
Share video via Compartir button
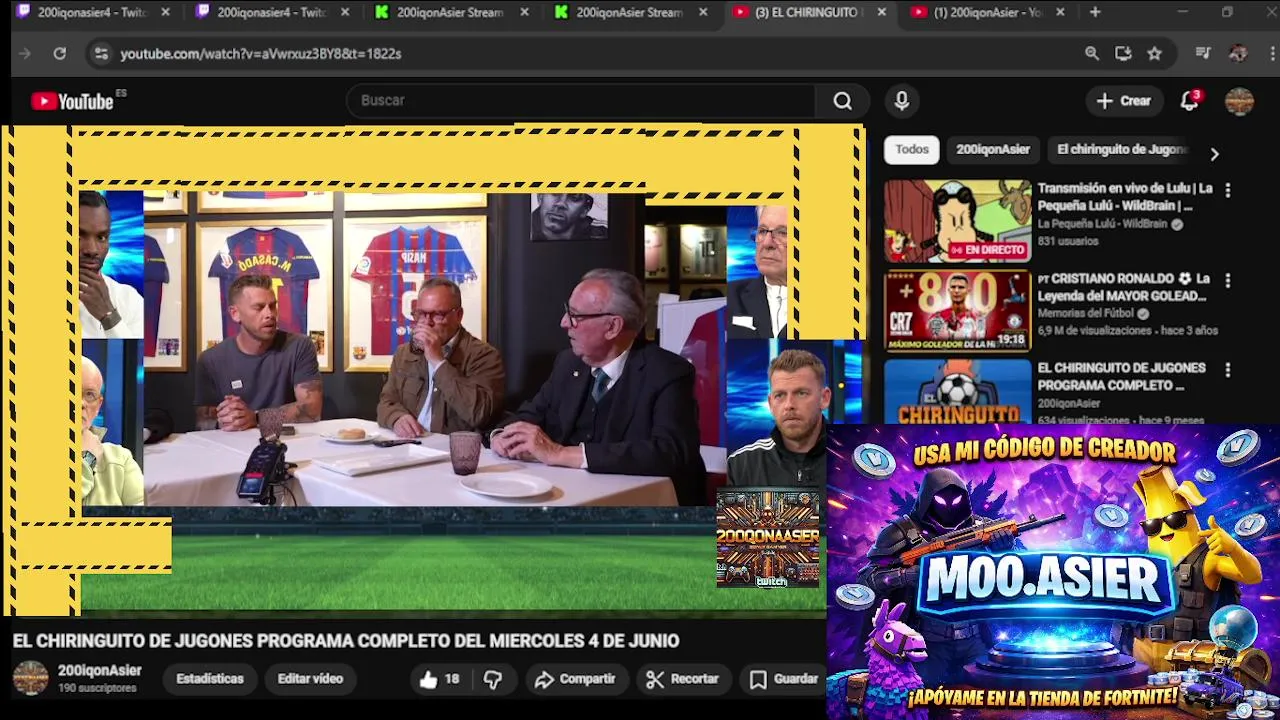click(575, 679)
